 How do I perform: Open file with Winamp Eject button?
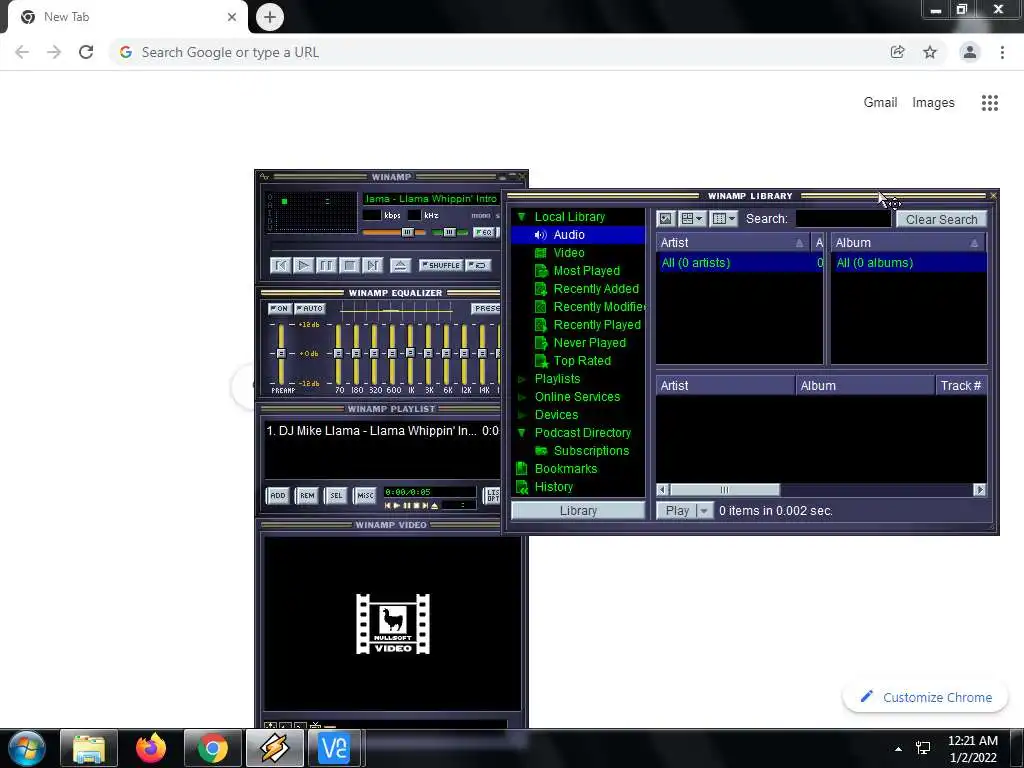400,265
